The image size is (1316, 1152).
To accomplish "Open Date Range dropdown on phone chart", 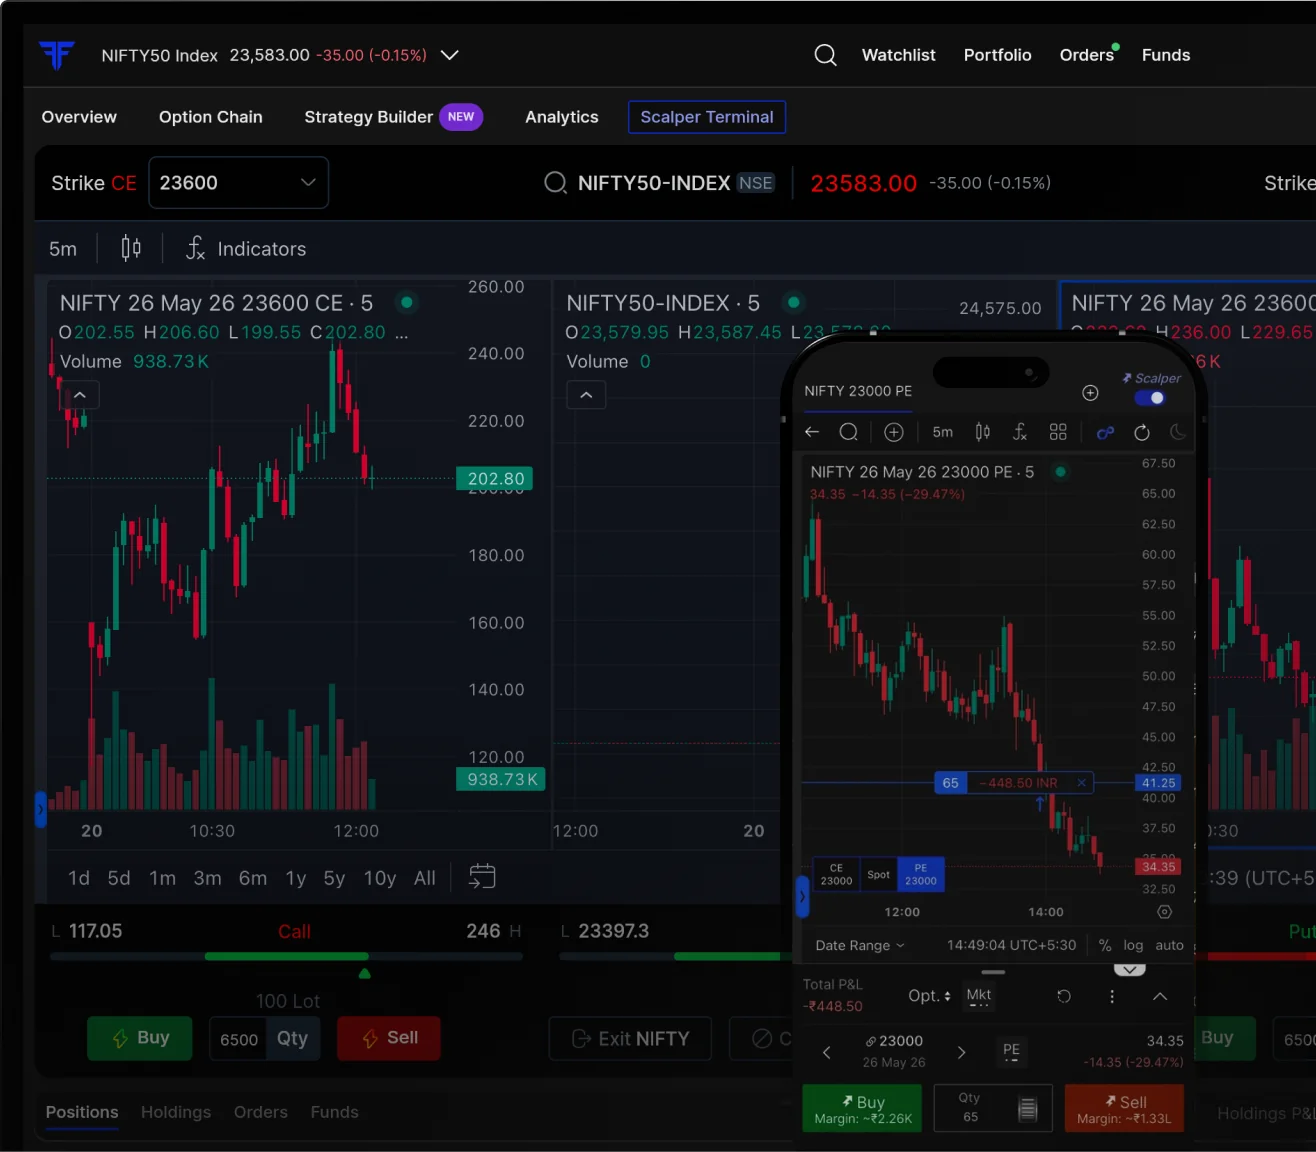I will tap(860, 945).
